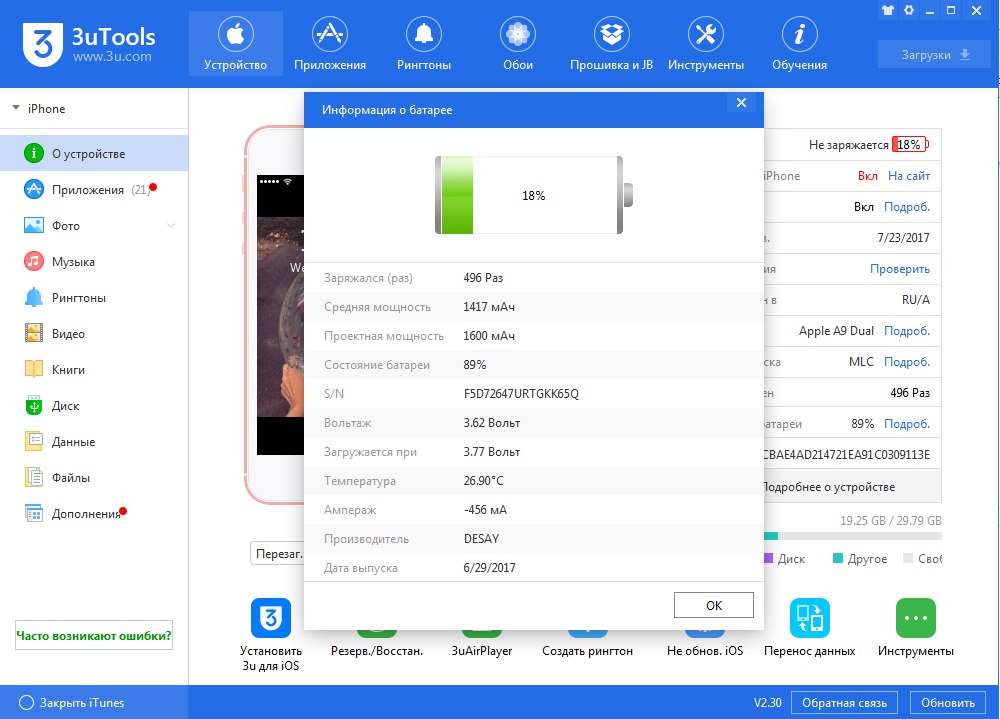Click the www.3u.com website text
Image resolution: width=1000 pixels, height=719 pixels.
pos(112,57)
